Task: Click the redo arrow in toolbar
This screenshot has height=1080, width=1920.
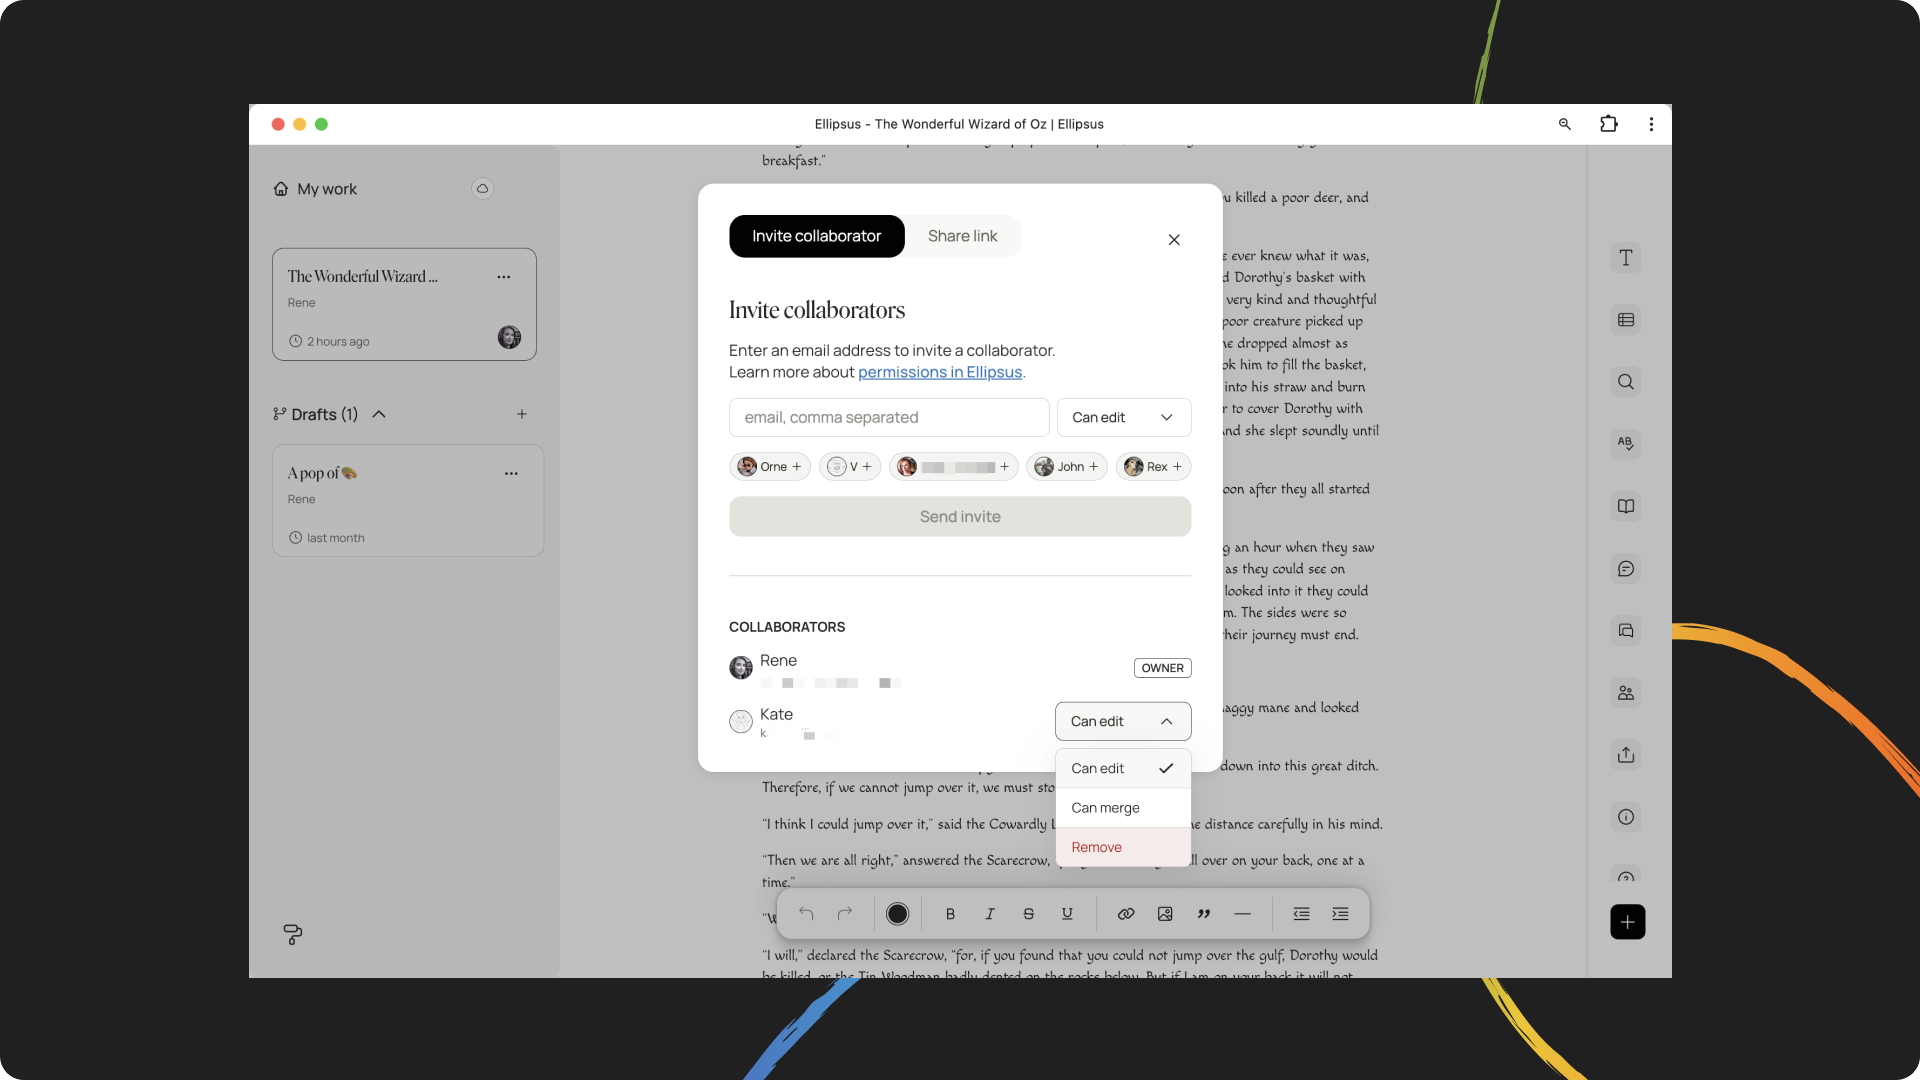Action: [845, 914]
